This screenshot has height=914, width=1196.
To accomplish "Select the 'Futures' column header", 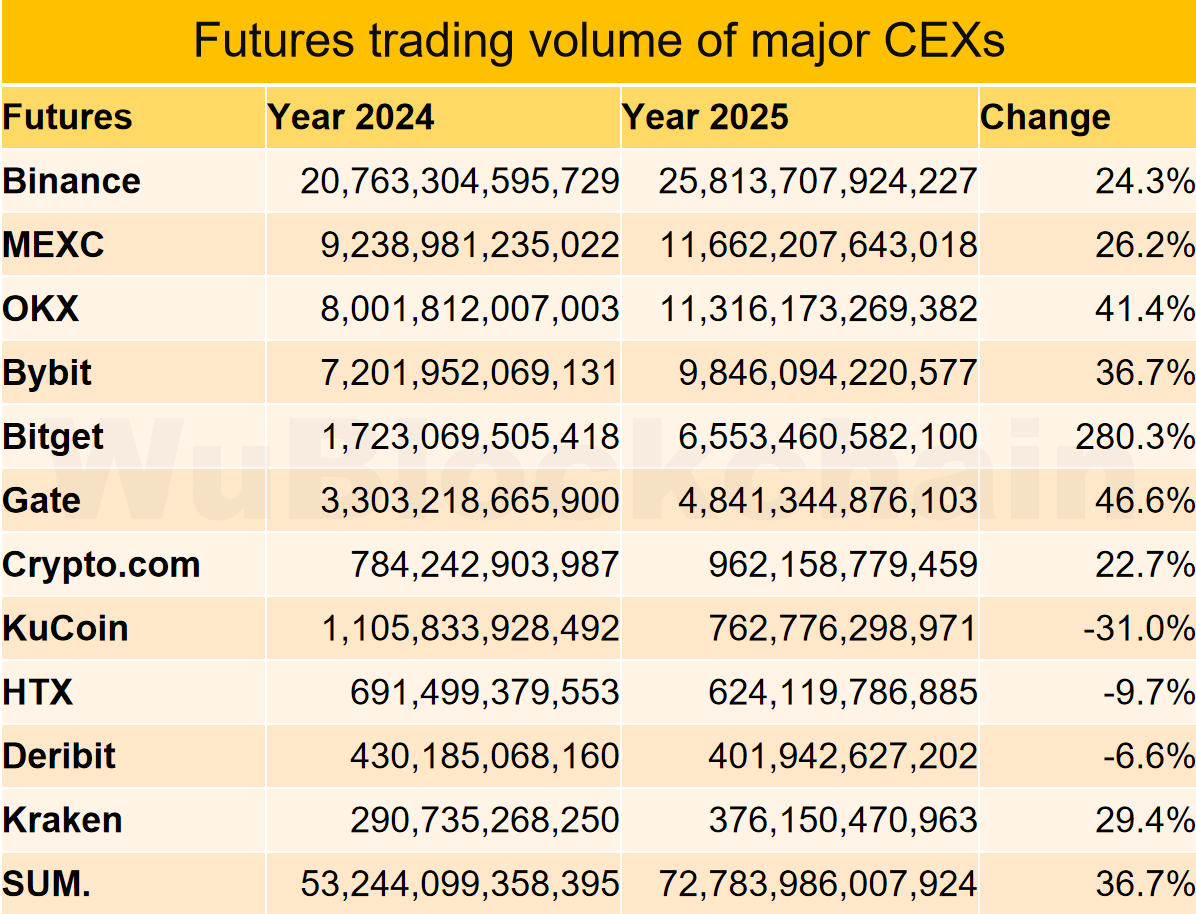I will 68,117.
